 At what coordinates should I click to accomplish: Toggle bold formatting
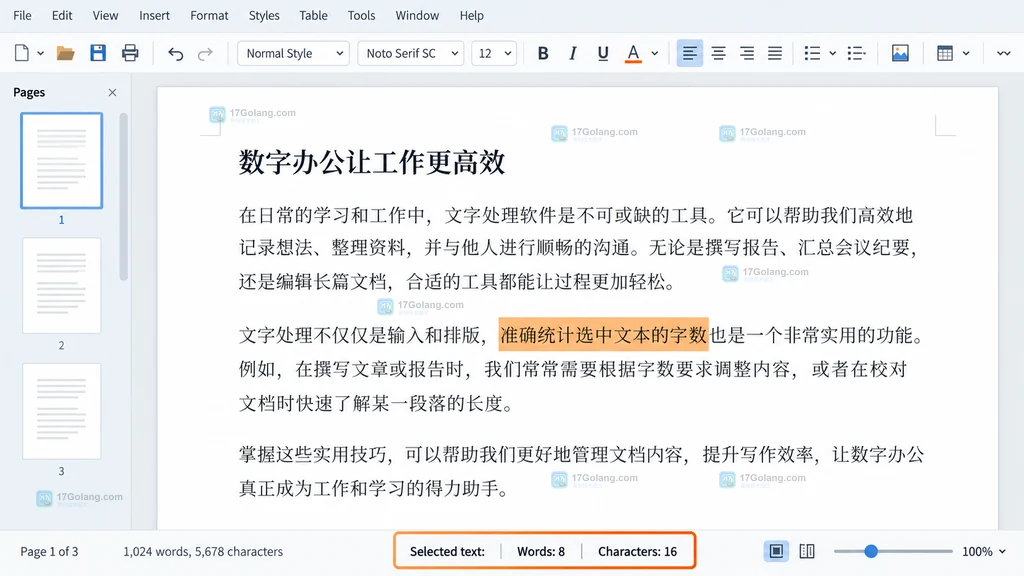543,54
